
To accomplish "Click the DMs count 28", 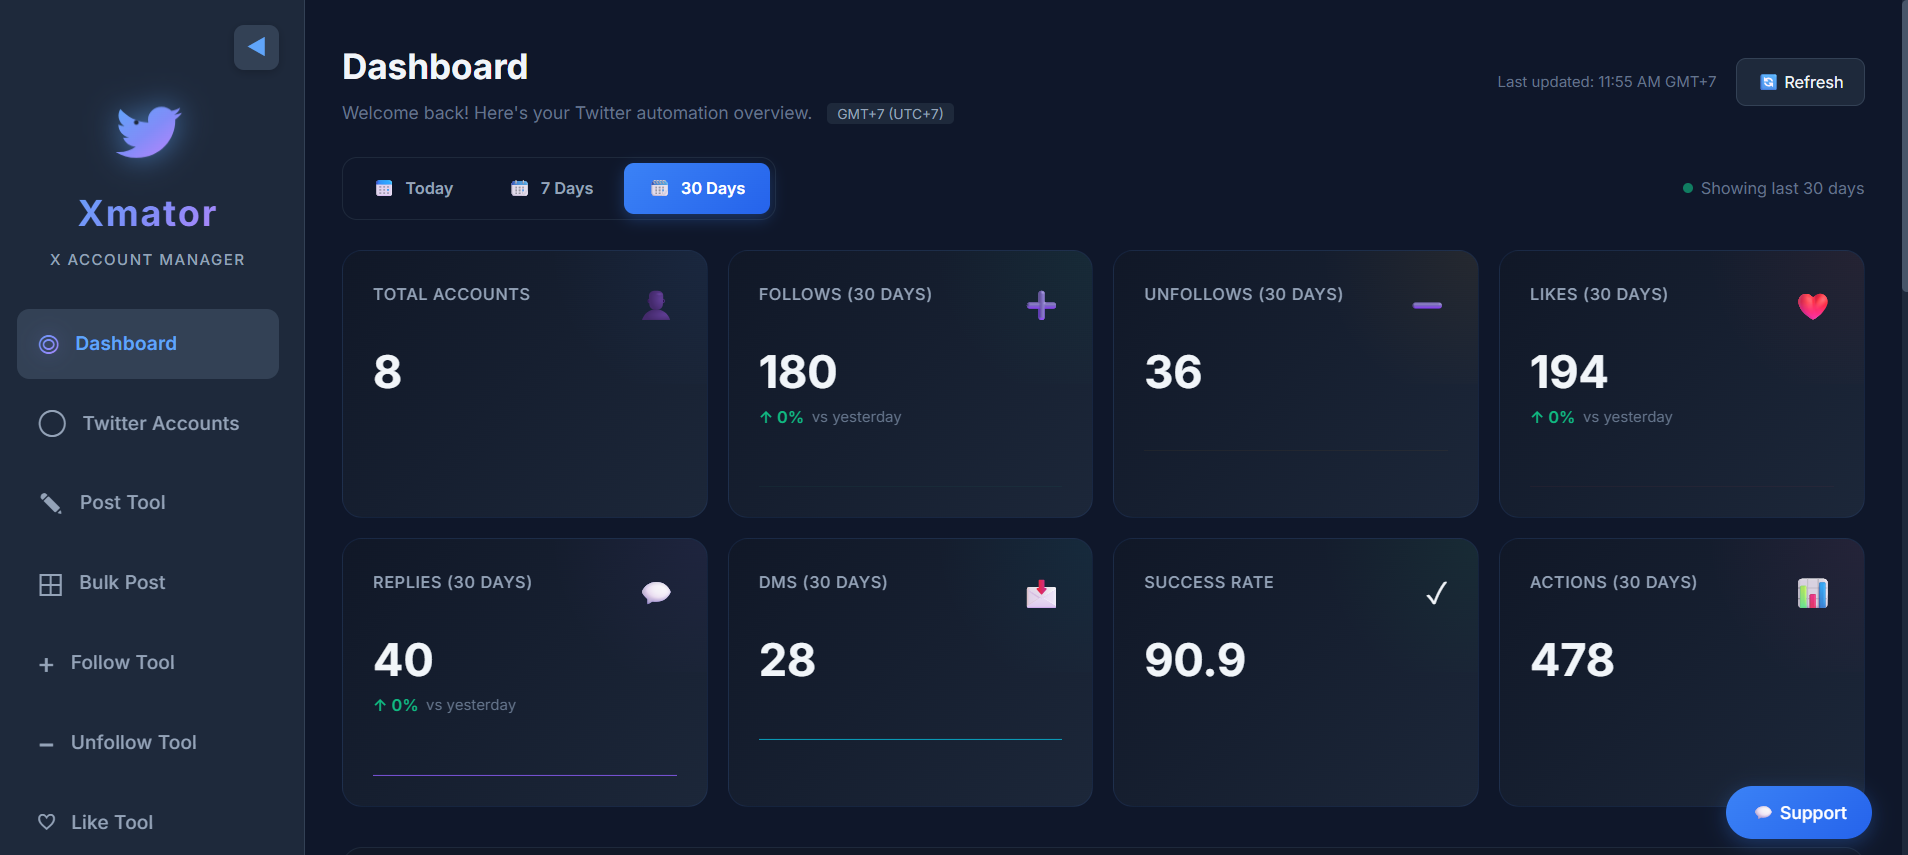I will (x=787, y=660).
